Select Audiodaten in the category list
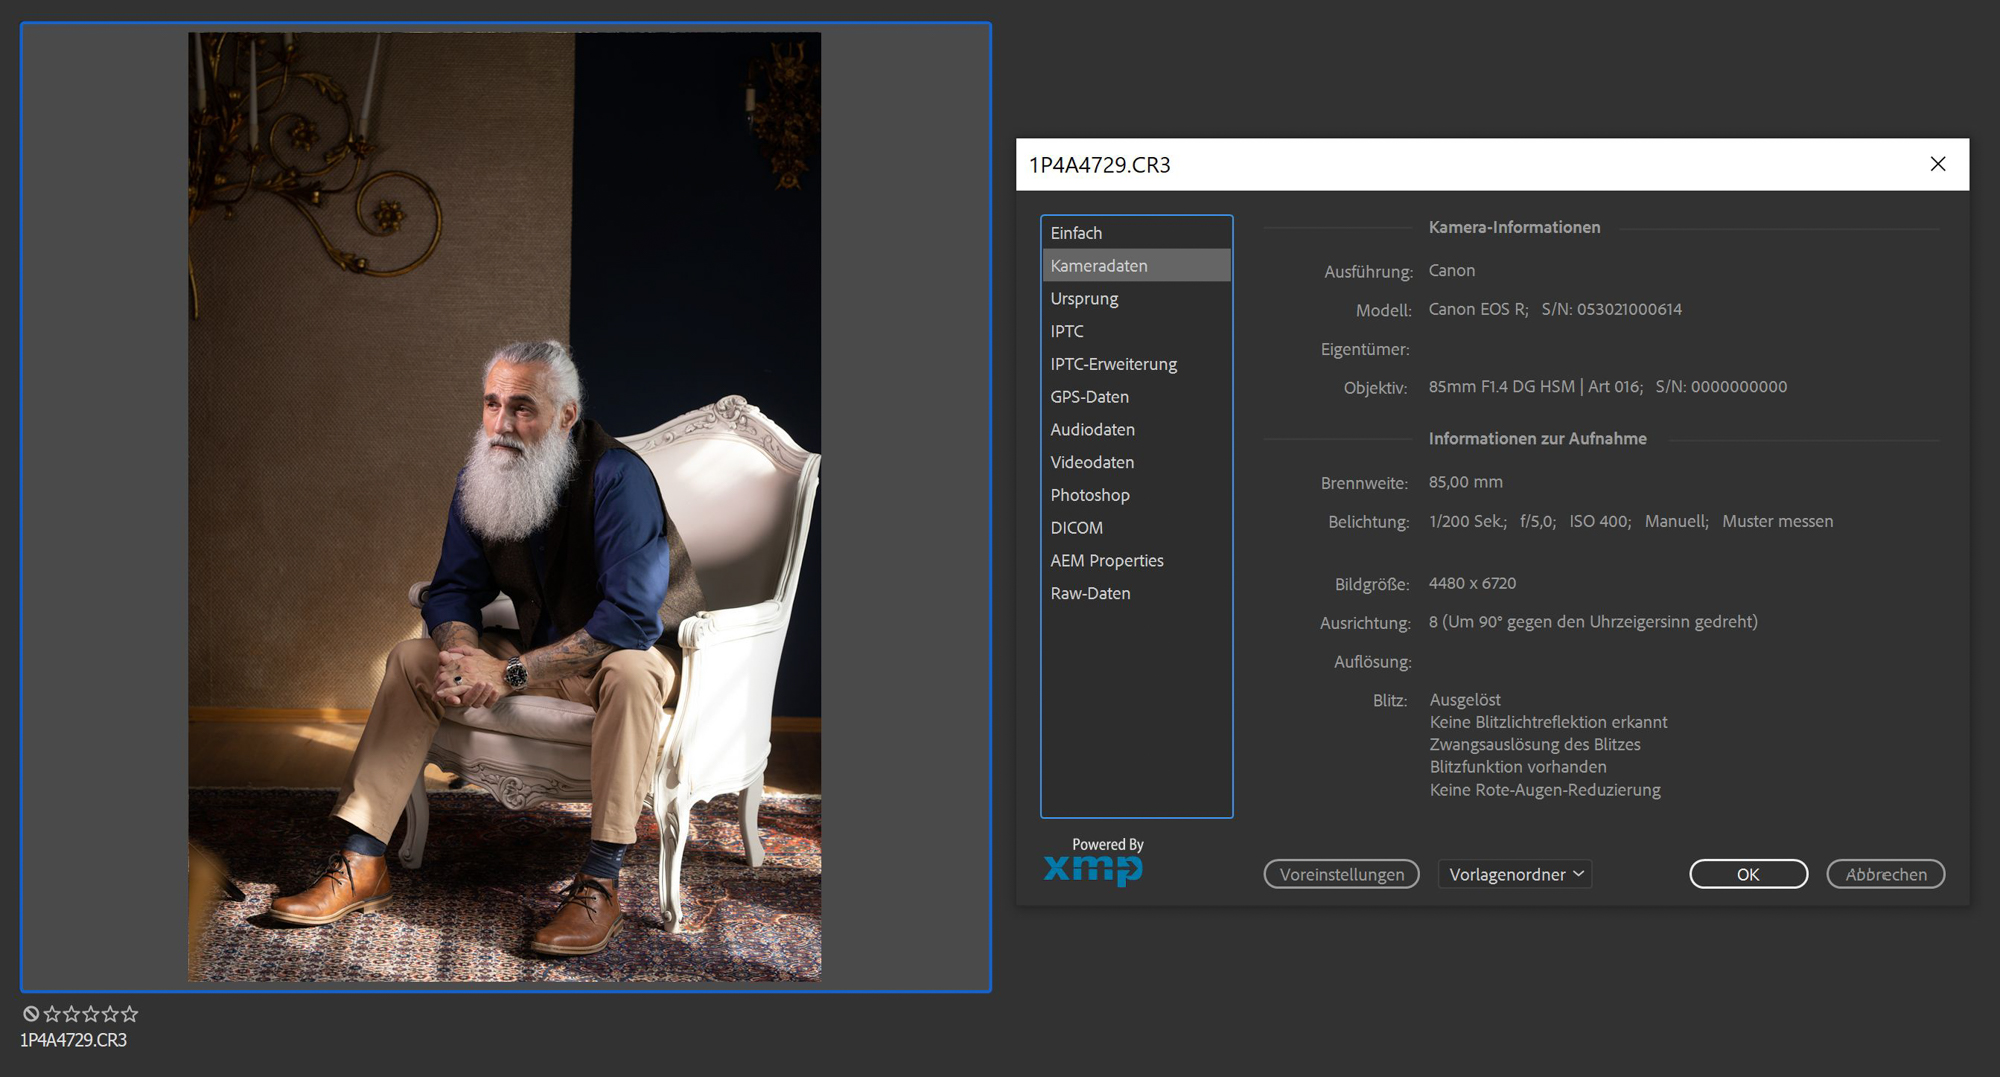 click(x=1092, y=430)
